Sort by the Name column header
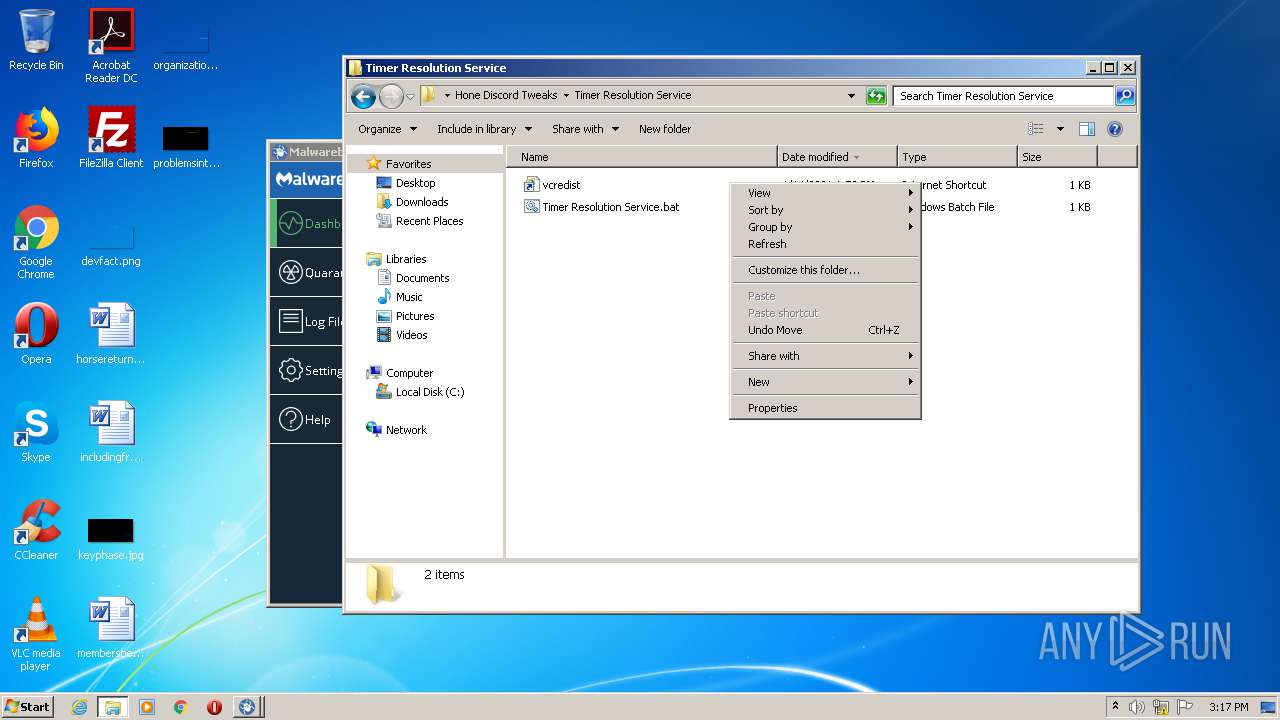Screen dimensions: 1280x720 (642, 157)
